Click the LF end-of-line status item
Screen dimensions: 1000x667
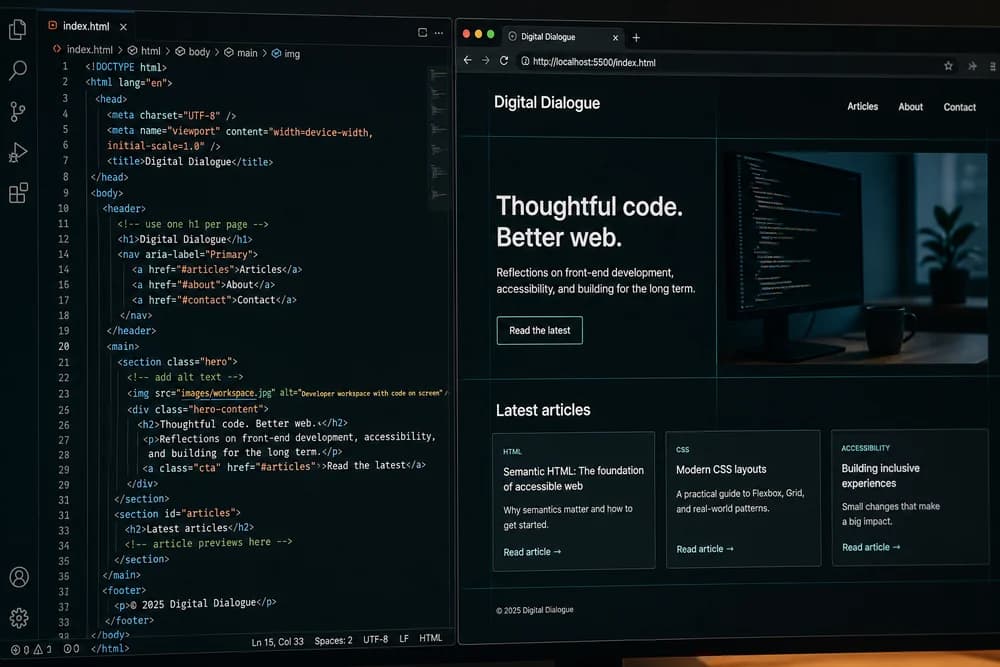tap(404, 638)
